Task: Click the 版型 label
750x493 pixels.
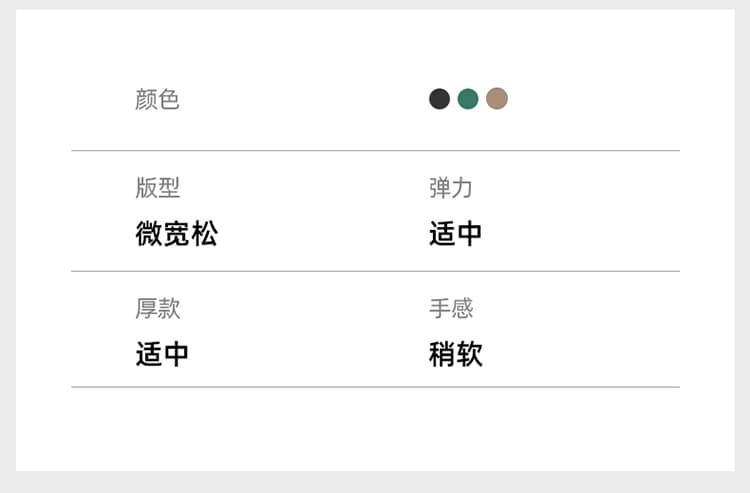Action: (157, 187)
